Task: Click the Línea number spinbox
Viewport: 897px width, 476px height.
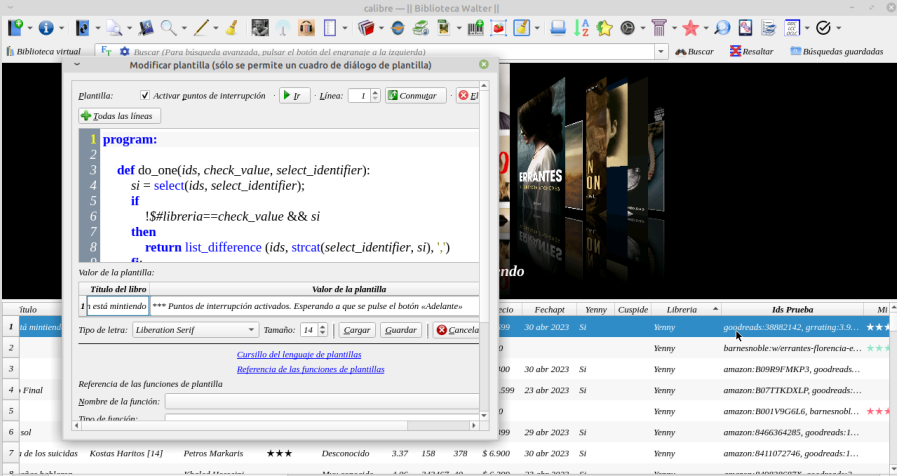Action: coord(364,96)
